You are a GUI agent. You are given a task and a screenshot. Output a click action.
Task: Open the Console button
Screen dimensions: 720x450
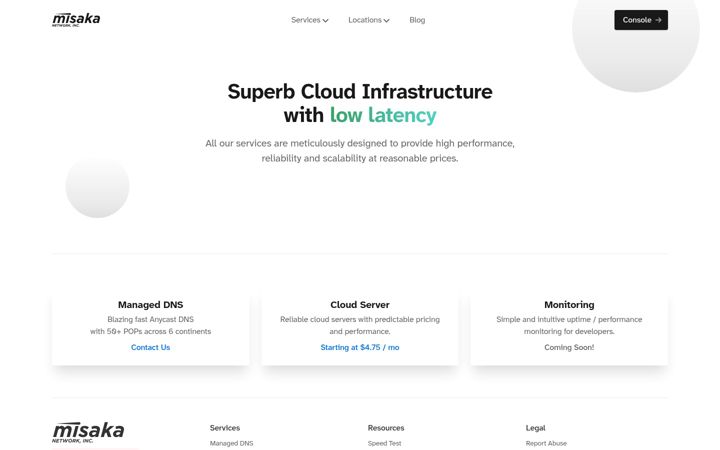click(x=641, y=20)
